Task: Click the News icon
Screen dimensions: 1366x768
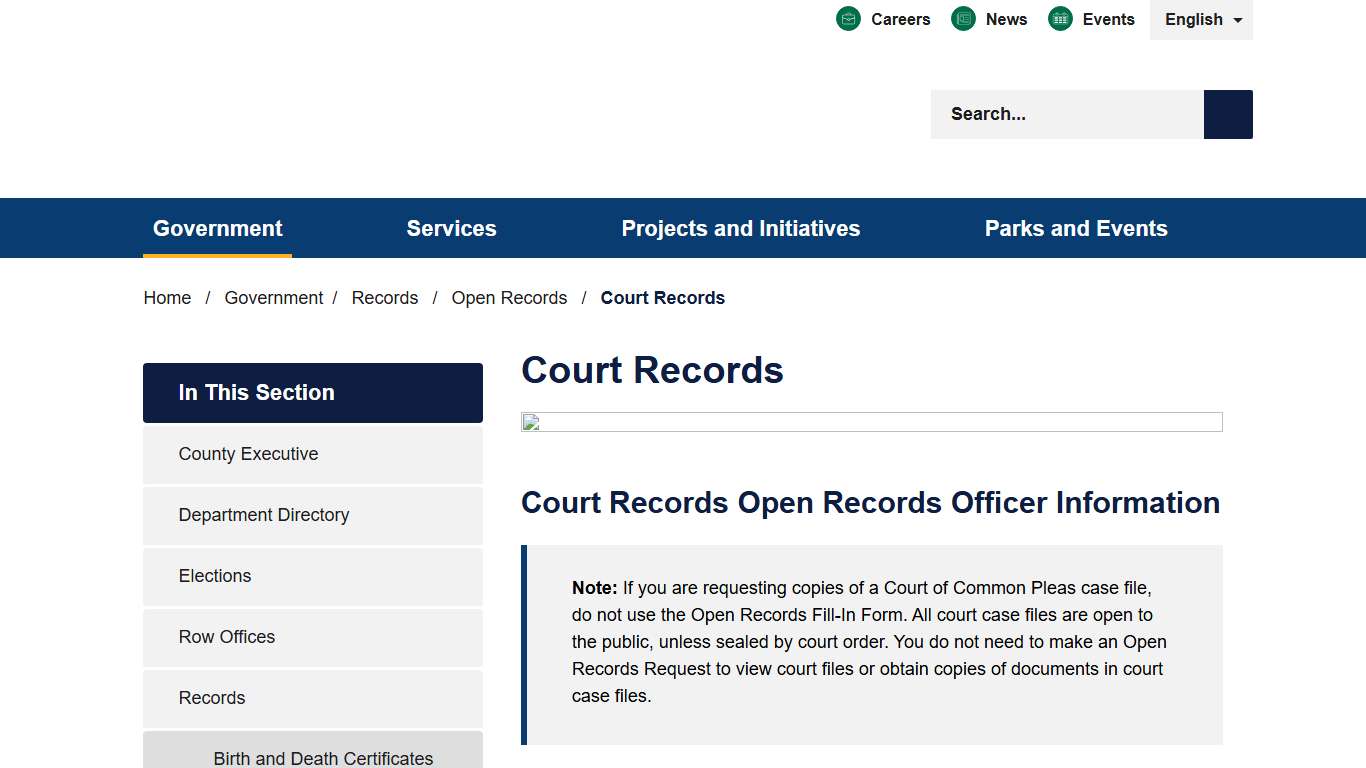Action: (x=963, y=18)
